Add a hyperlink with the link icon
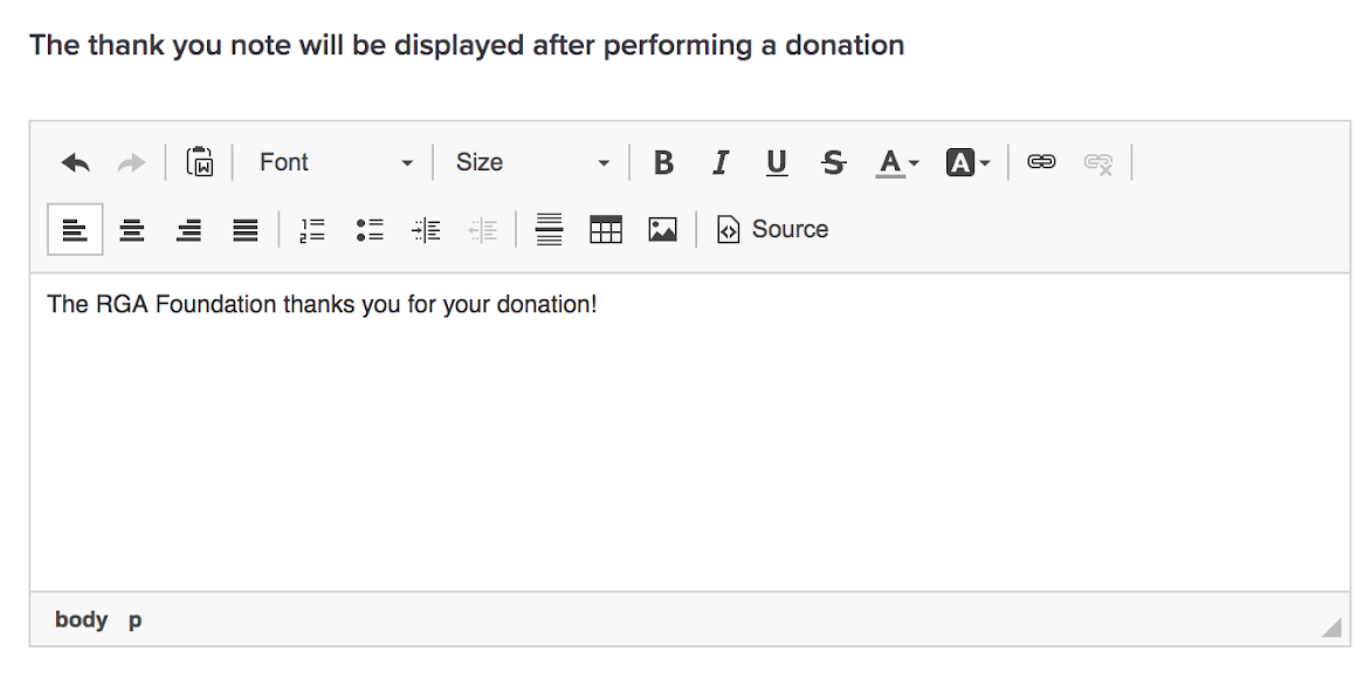The width and height of the screenshot is (1370, 678). click(x=1041, y=163)
